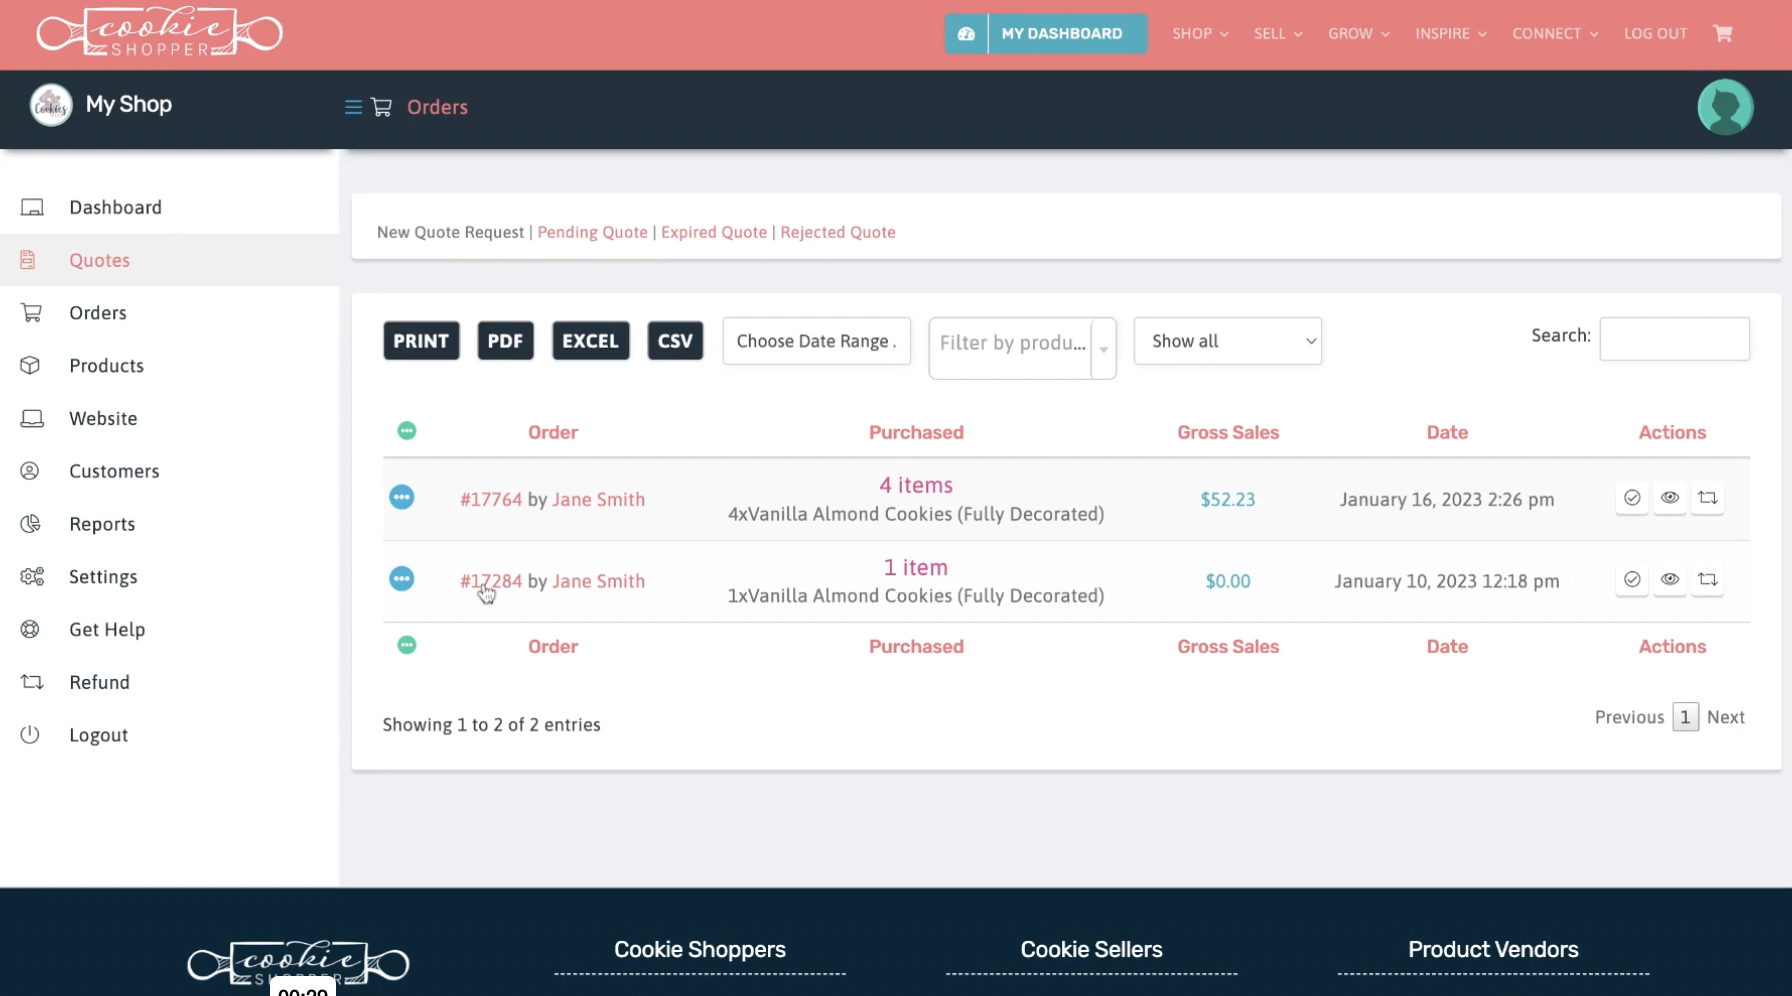Click the Quotes sidebar document icon
1792x996 pixels.
click(28, 260)
